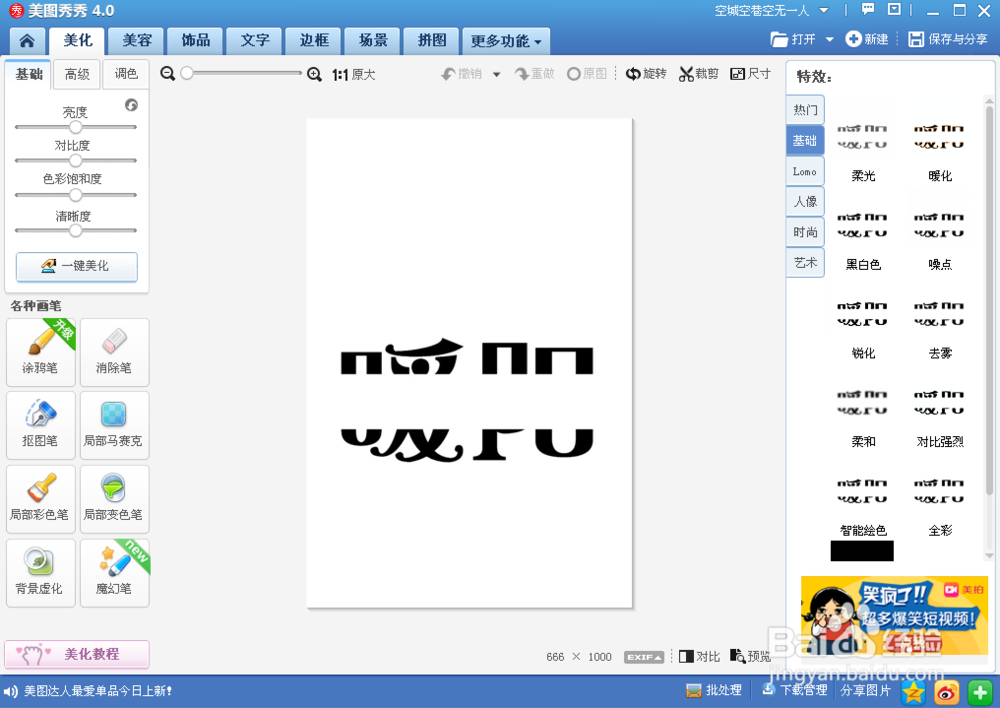Open 批处理 batch processing

(x=714, y=691)
